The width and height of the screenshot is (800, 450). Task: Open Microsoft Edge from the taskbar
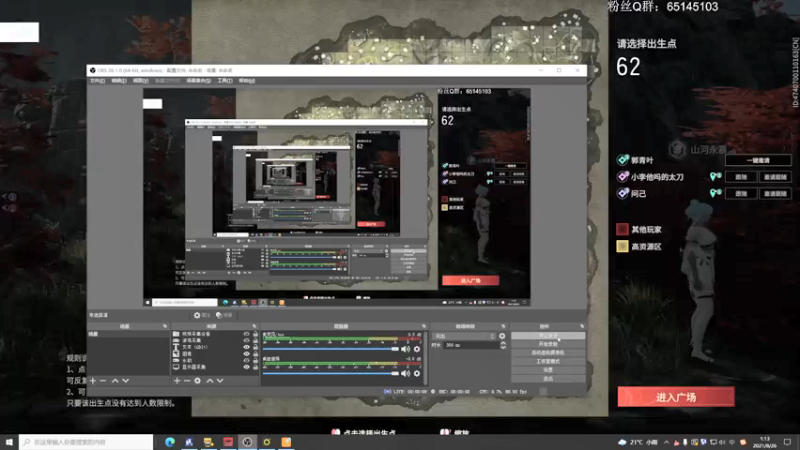(x=170, y=442)
